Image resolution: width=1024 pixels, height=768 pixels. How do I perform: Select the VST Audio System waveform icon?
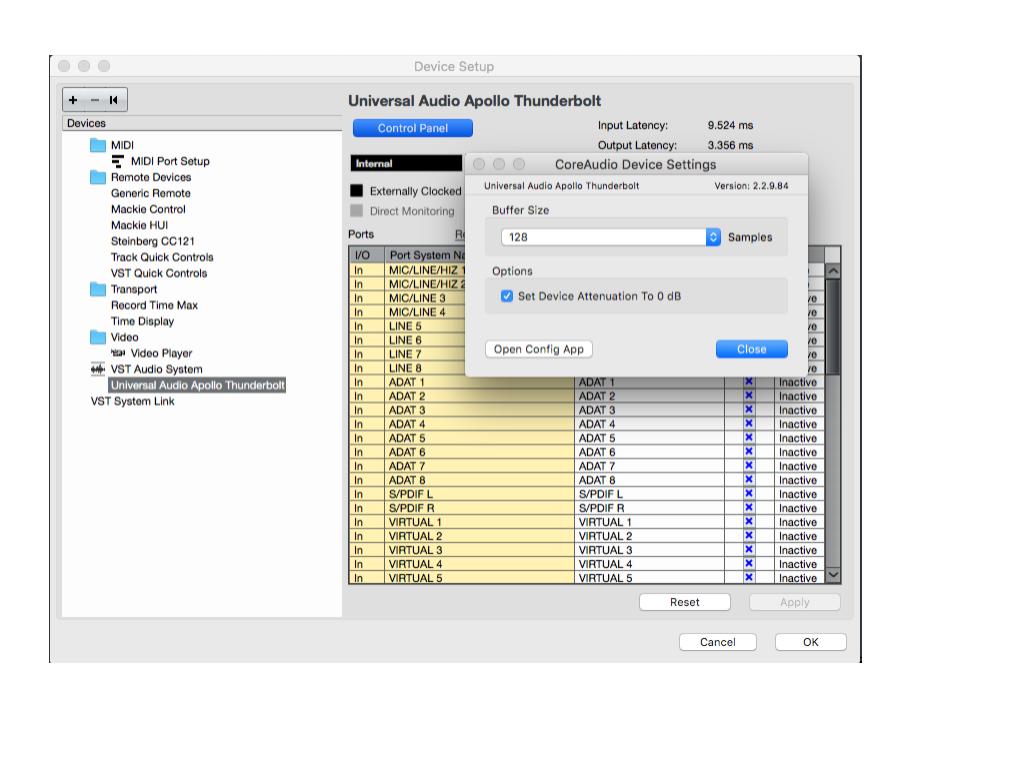pos(98,369)
